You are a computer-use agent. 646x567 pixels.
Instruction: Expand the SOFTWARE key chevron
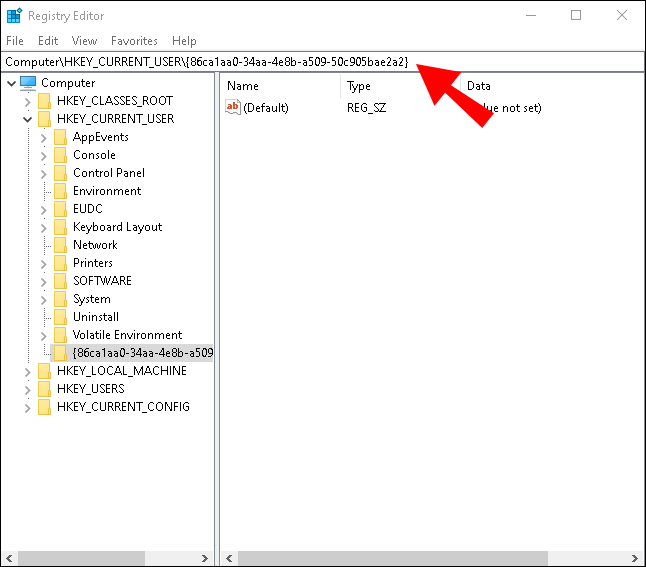pyautogui.click(x=44, y=282)
